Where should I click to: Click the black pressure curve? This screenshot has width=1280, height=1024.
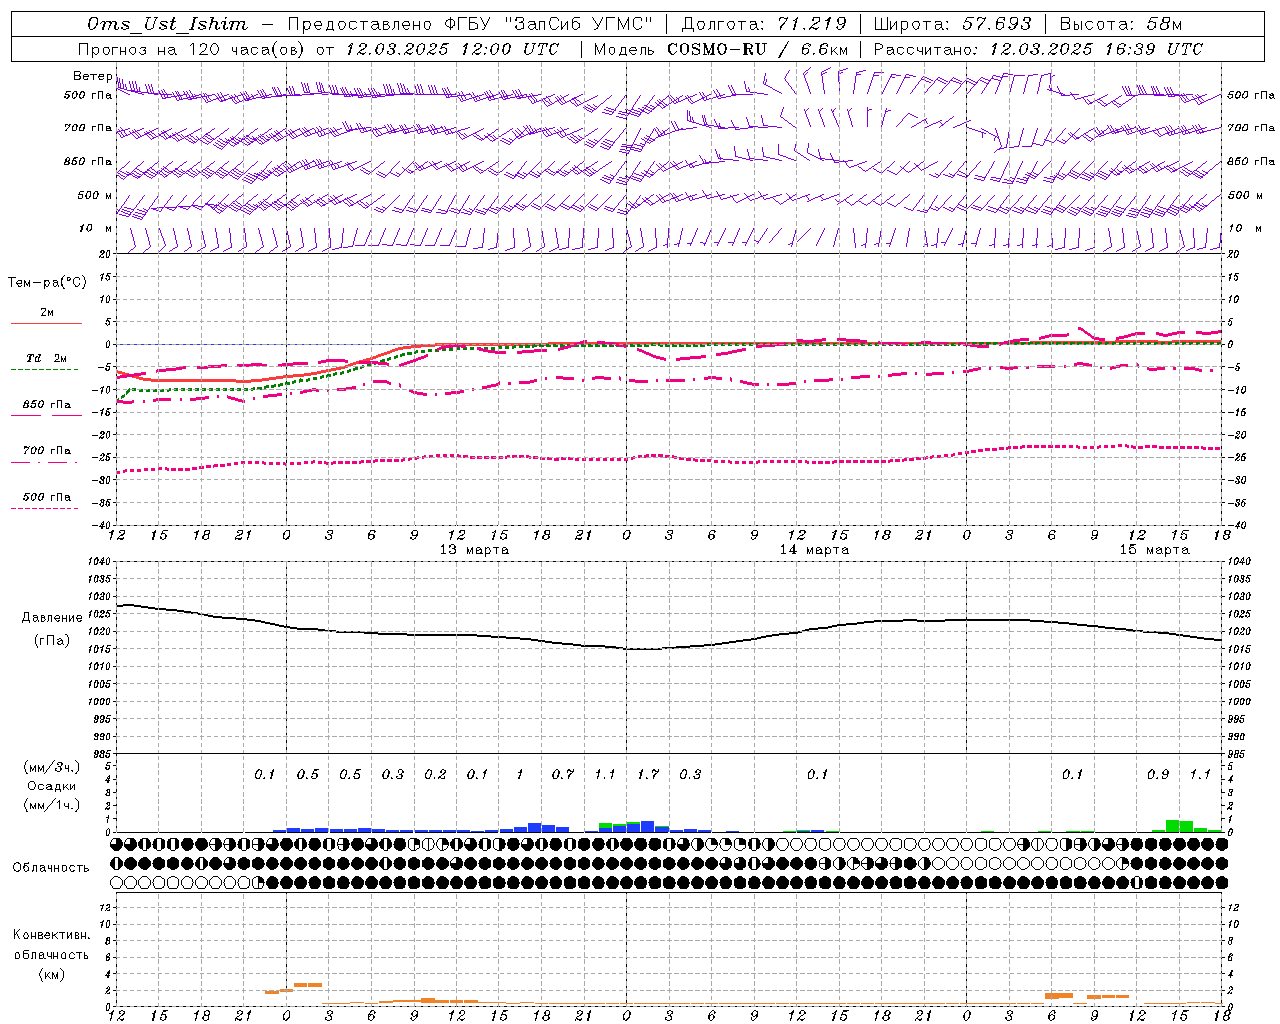pos(670,648)
